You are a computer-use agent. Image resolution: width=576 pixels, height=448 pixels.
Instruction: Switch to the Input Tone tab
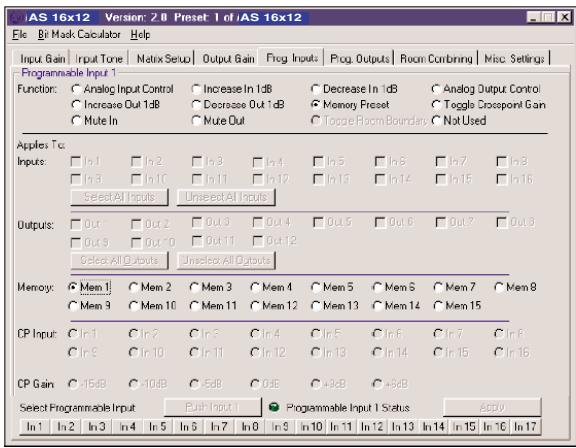click(x=98, y=58)
